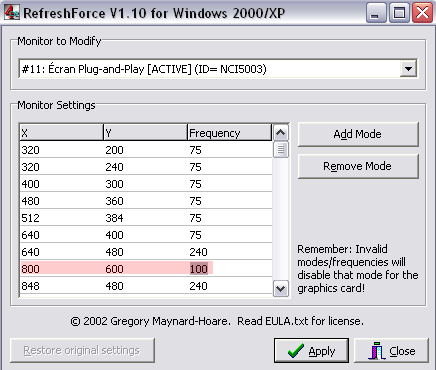The width and height of the screenshot is (436, 370).
Task: Apply the monitor settings
Action: click(311, 351)
